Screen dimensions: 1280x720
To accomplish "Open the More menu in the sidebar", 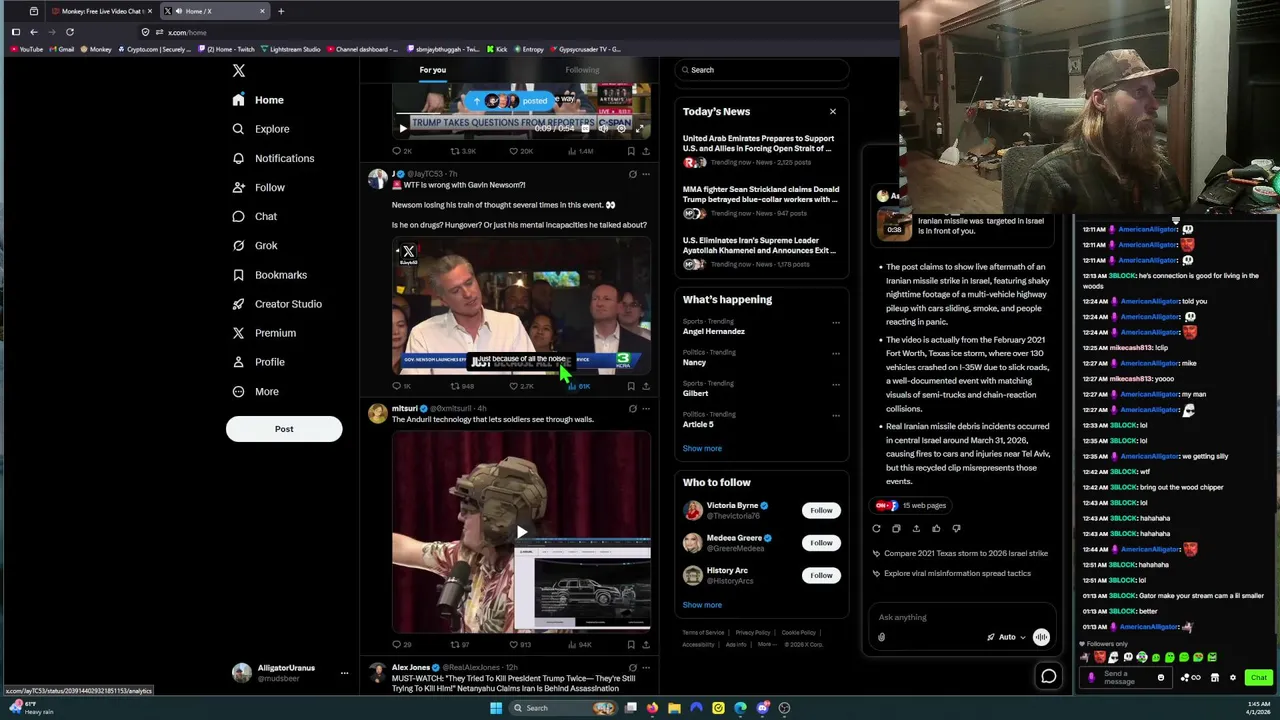I will (x=255, y=392).
